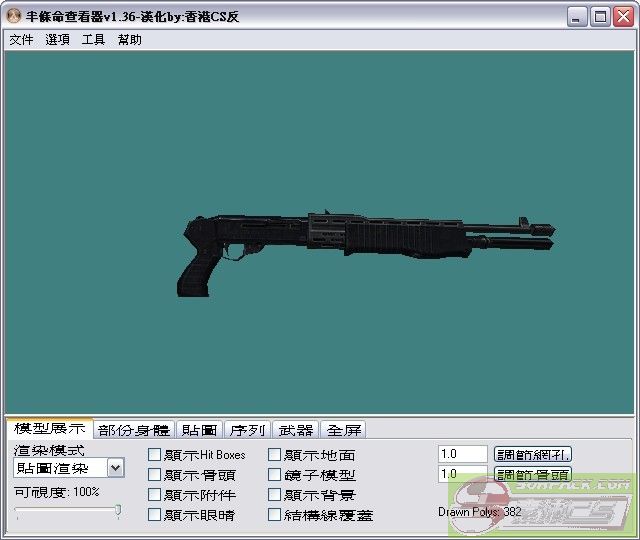Screen dimensions: 640x540
Task: Switch to the 武器 tab
Action: (x=296, y=430)
